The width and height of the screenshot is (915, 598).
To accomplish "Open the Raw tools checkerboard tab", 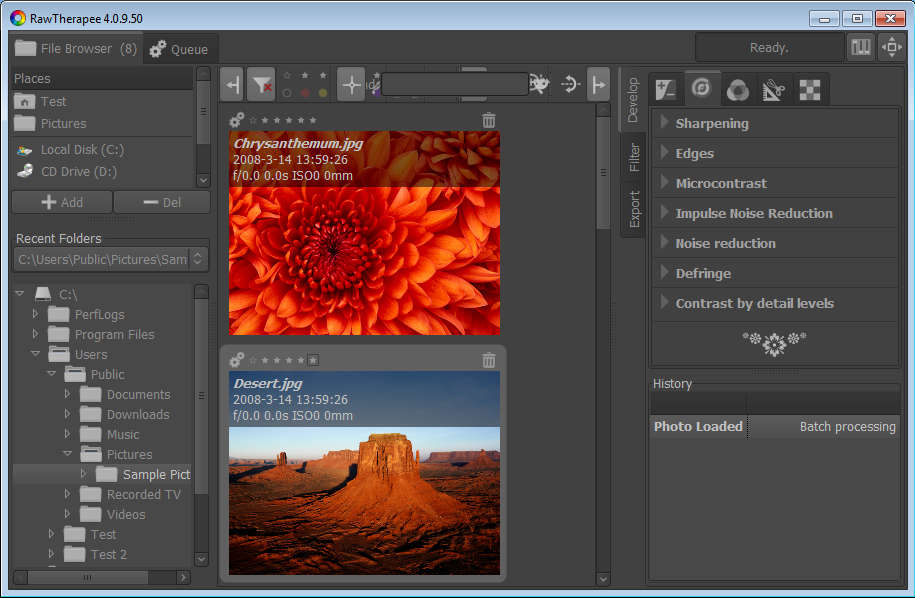I will (810, 90).
